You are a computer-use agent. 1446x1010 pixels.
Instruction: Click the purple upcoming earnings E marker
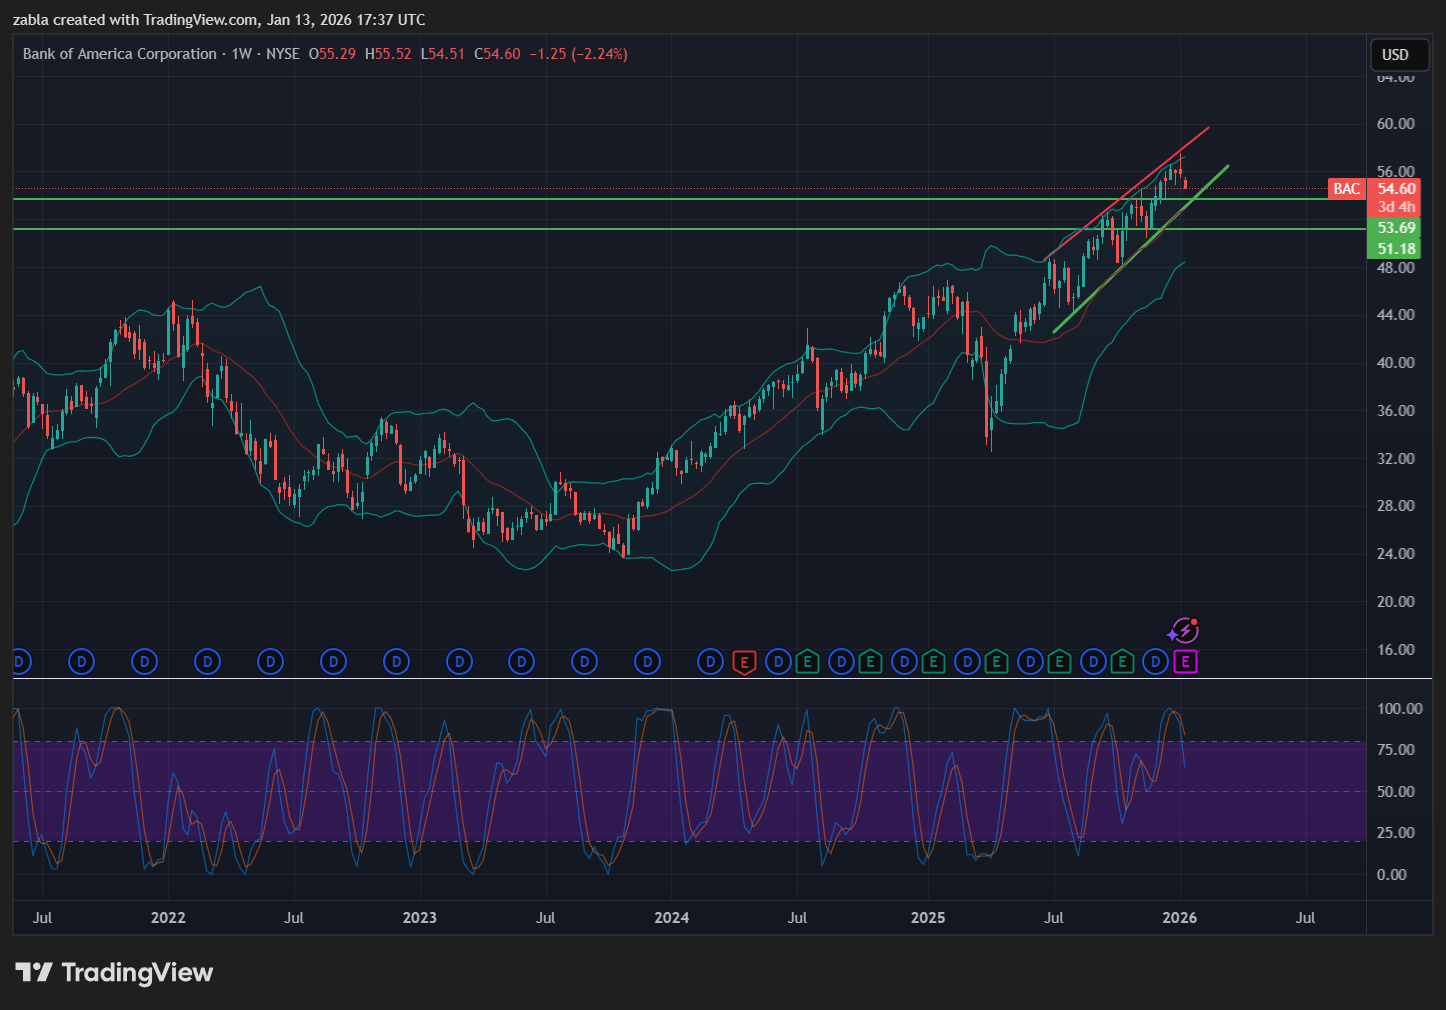[1185, 662]
